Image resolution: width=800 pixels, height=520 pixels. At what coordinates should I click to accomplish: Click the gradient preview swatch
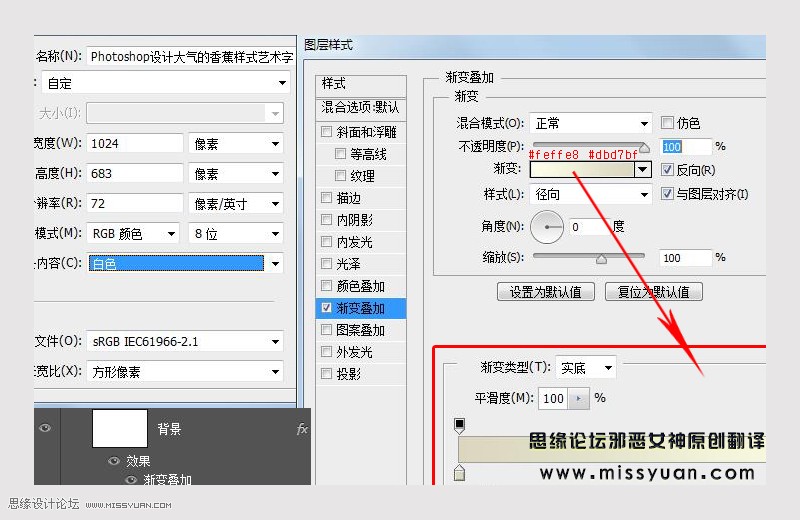[582, 169]
